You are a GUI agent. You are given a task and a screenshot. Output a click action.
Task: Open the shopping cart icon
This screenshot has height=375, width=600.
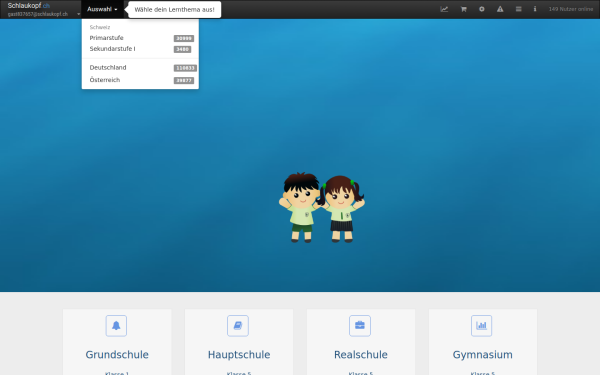(463, 9)
